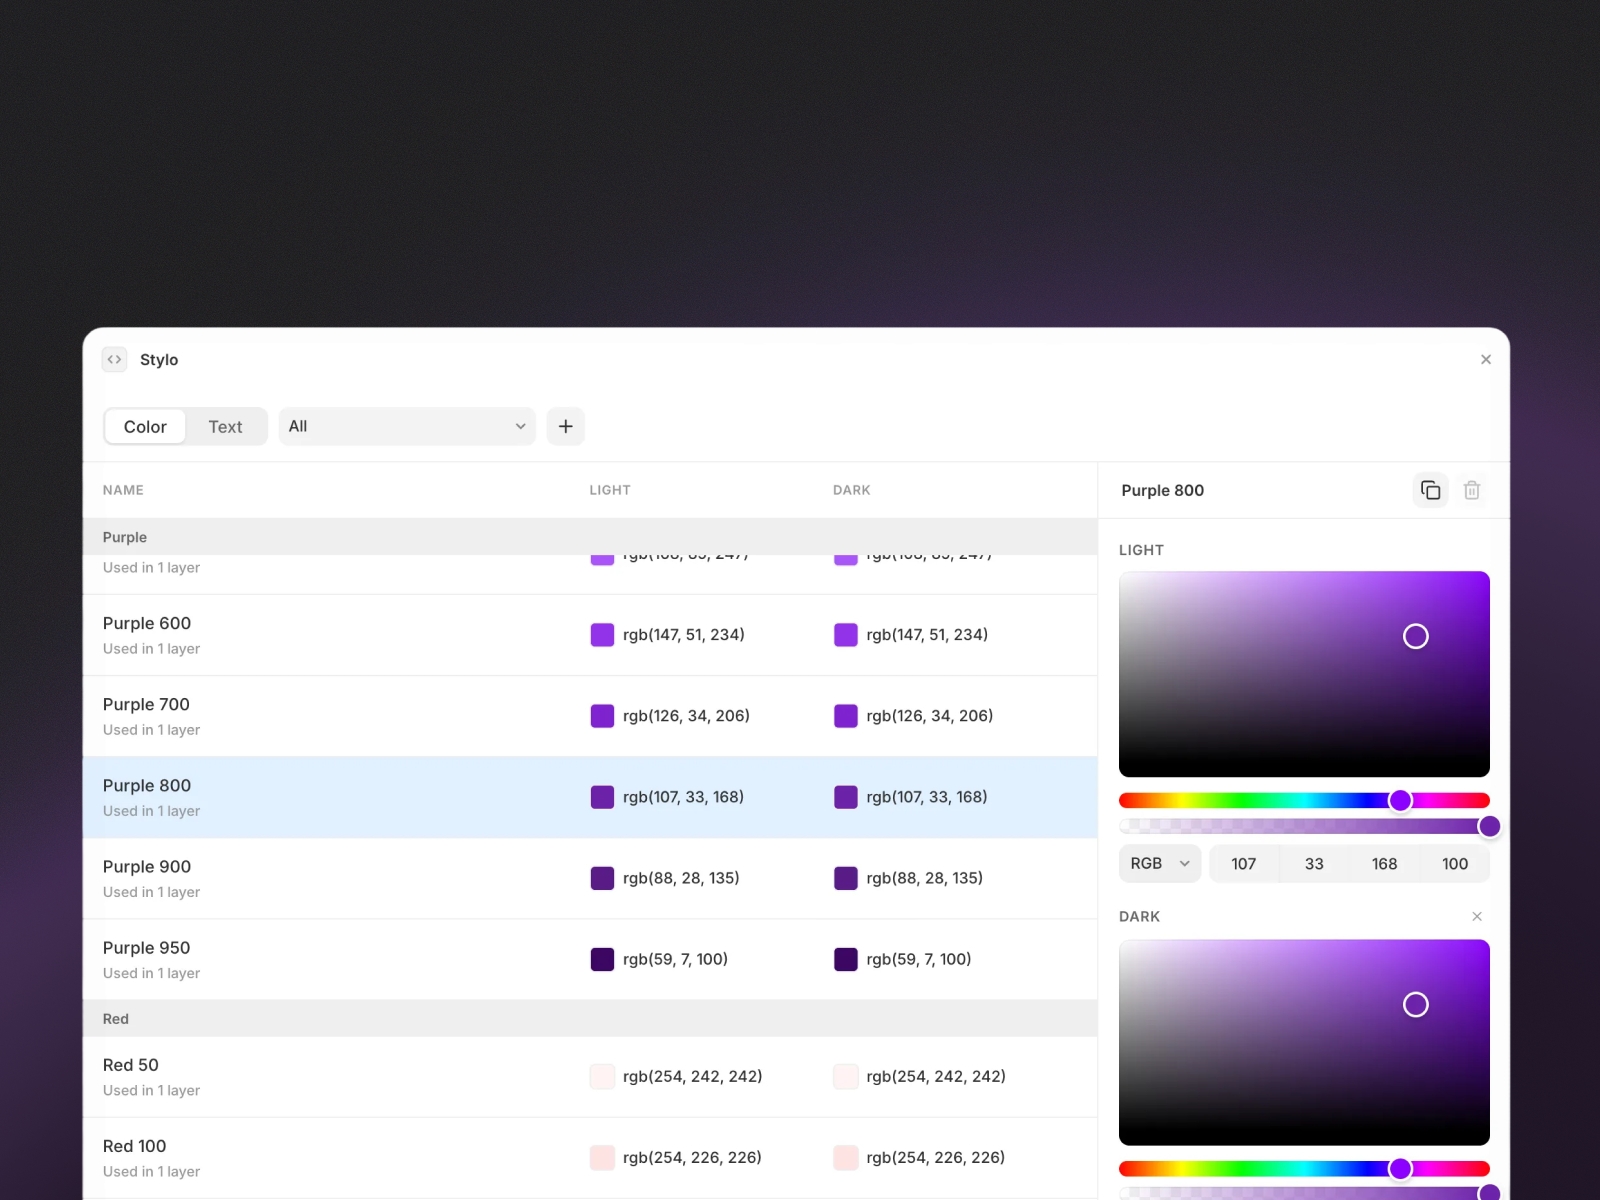Screen dimensions: 1600x1200
Task: Add a new style with the plus icon
Action: [x=565, y=426]
